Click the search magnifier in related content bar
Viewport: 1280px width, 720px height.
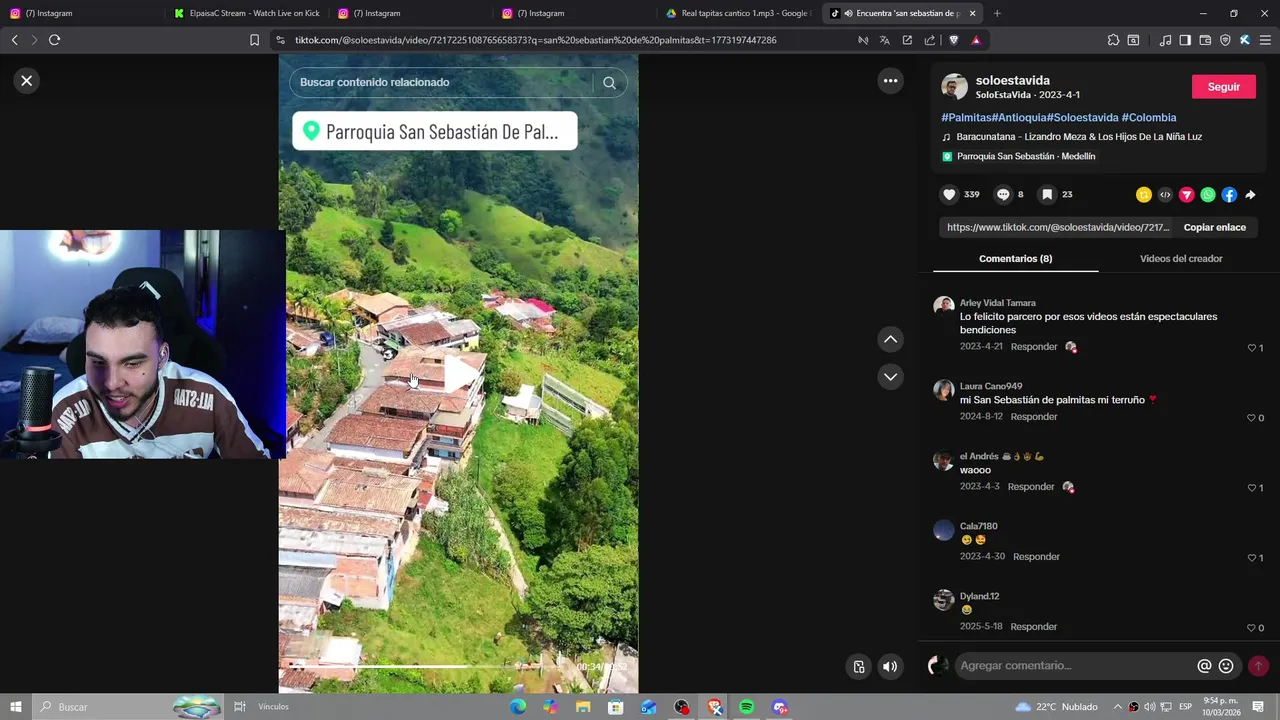[x=609, y=82]
